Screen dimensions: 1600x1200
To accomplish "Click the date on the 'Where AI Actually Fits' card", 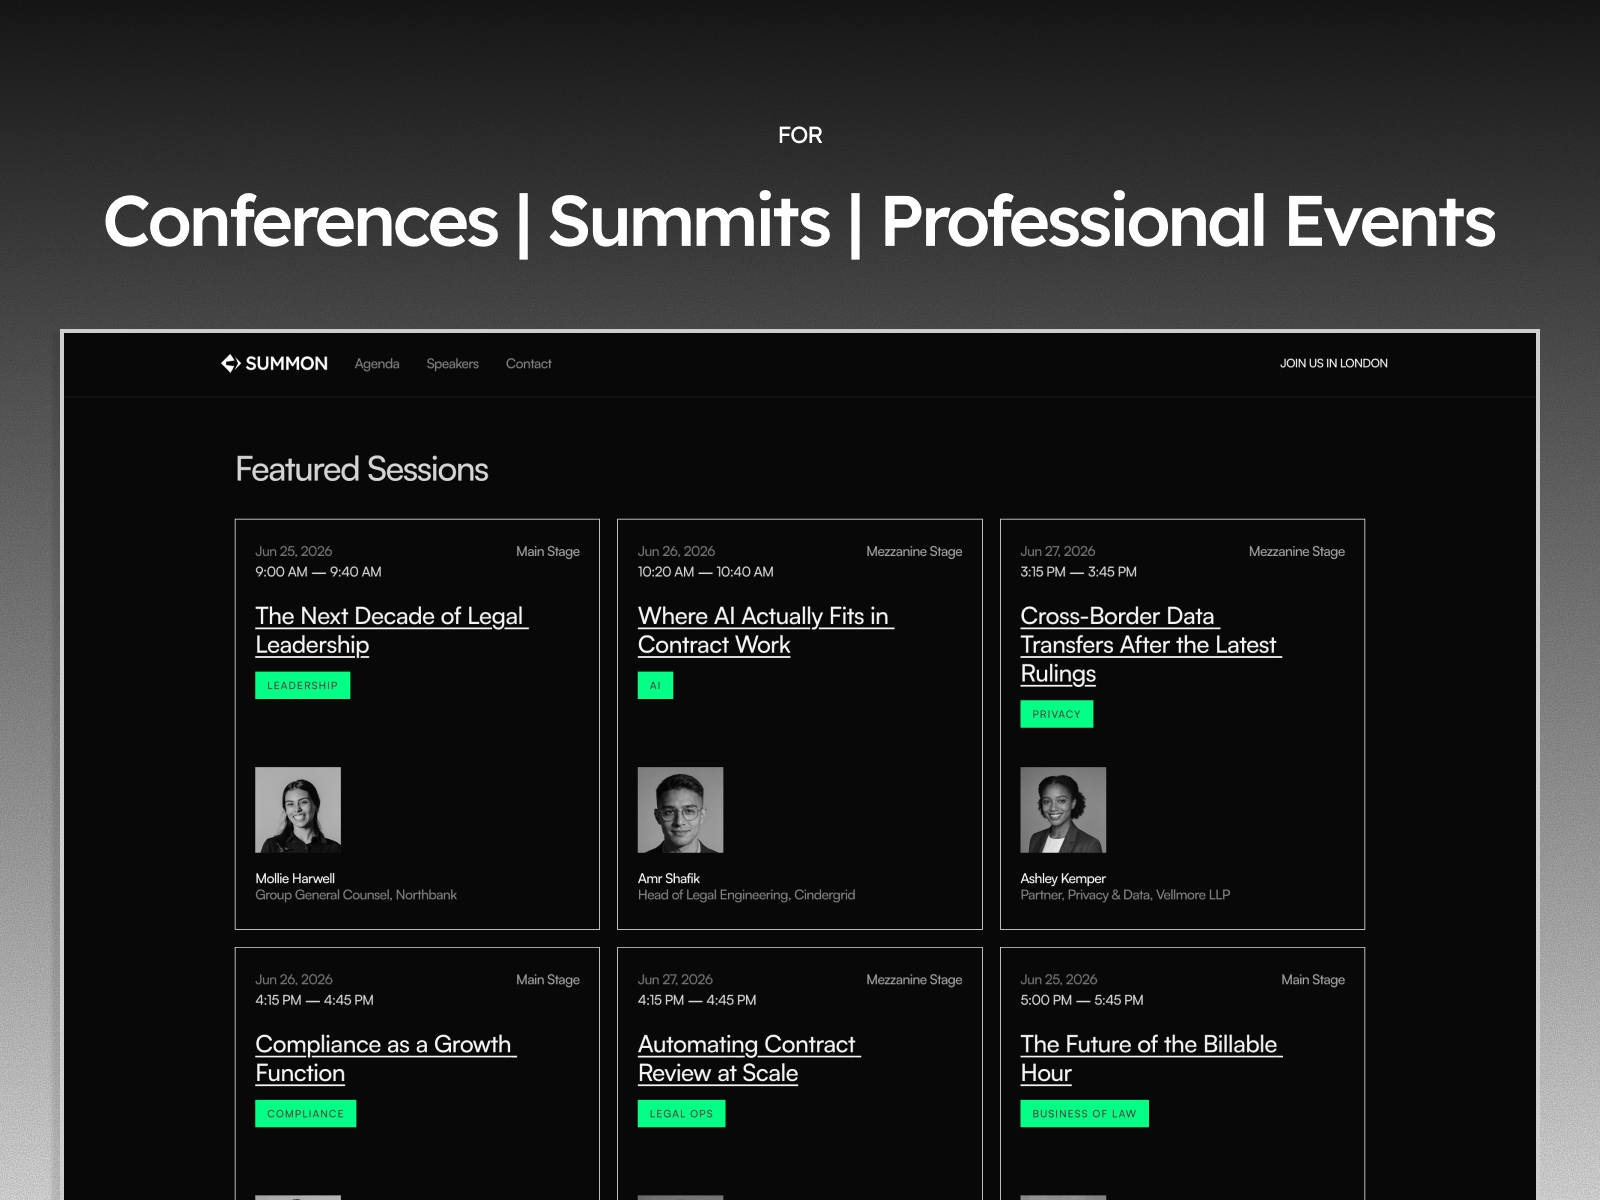I will click(676, 551).
